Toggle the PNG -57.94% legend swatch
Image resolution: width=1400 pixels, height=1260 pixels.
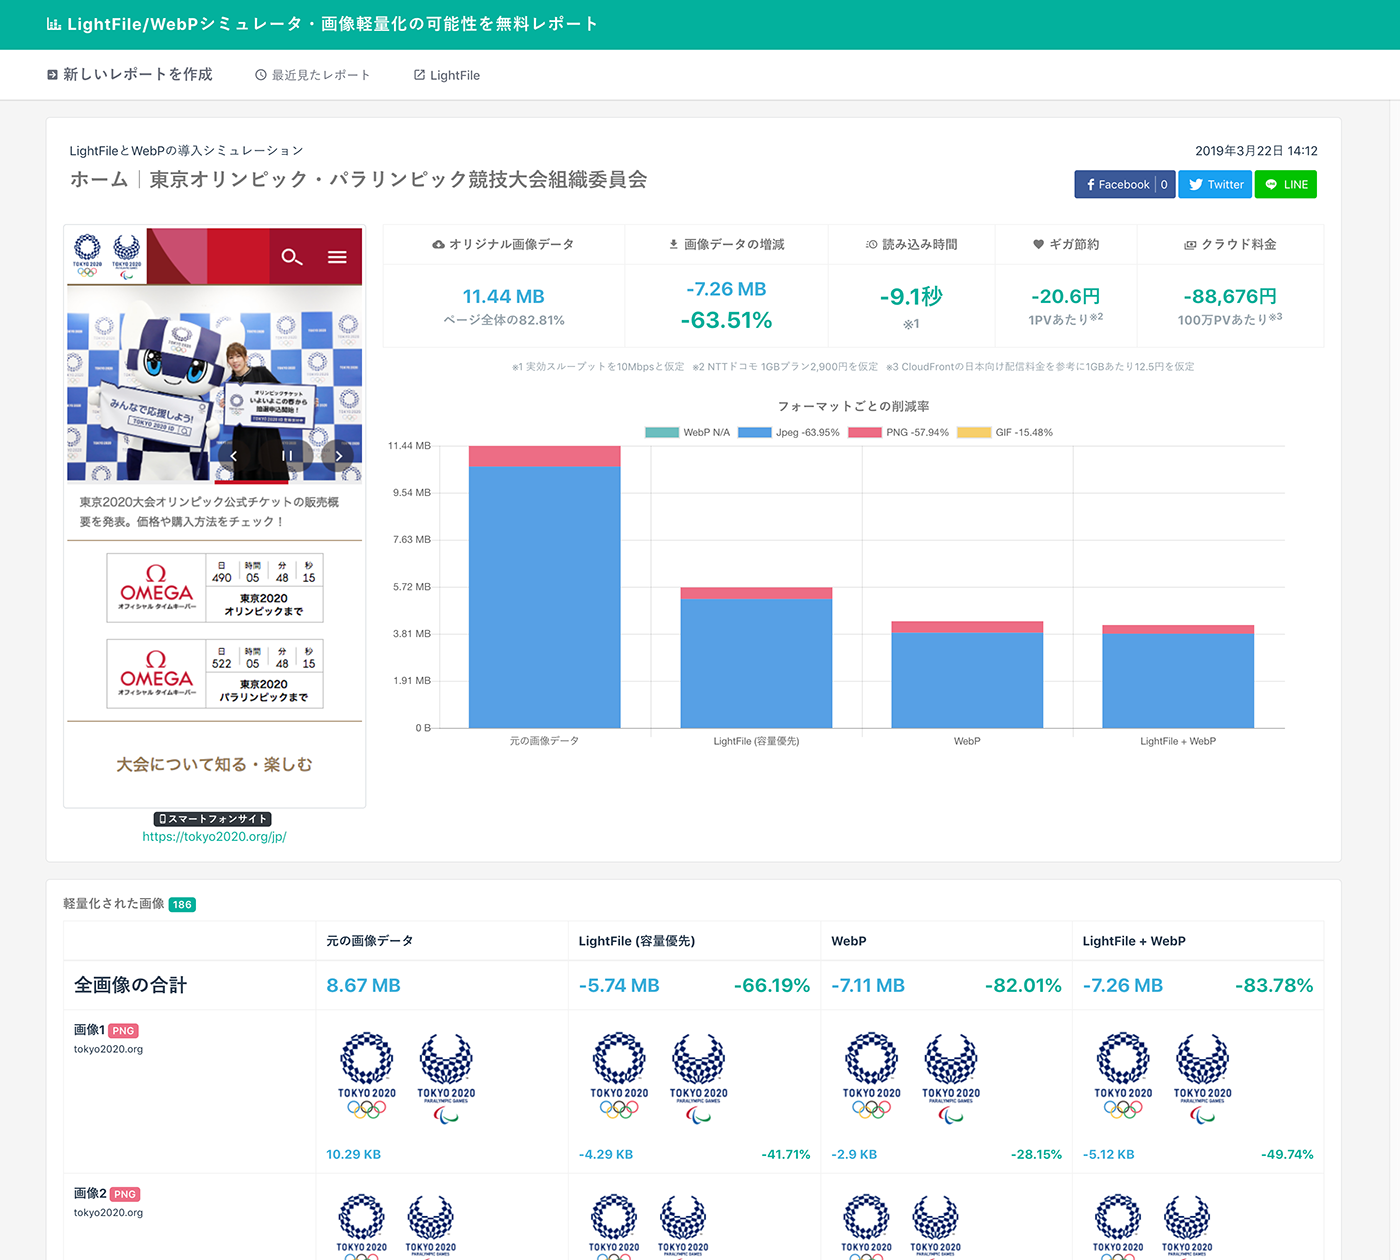coord(865,433)
